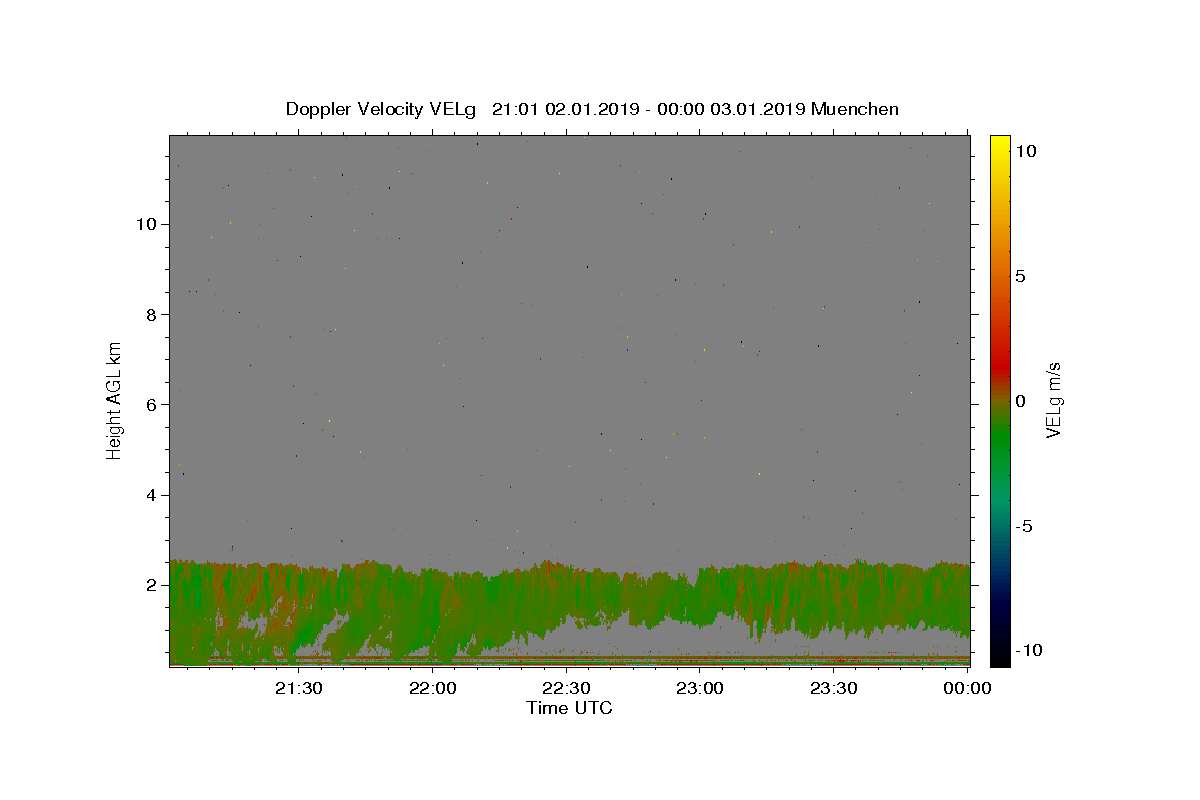Click the 00:00 time tick label

[x=968, y=688]
